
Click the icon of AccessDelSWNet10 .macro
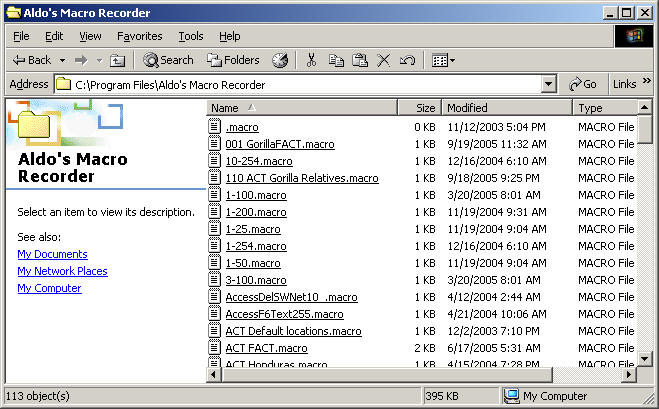click(x=214, y=297)
